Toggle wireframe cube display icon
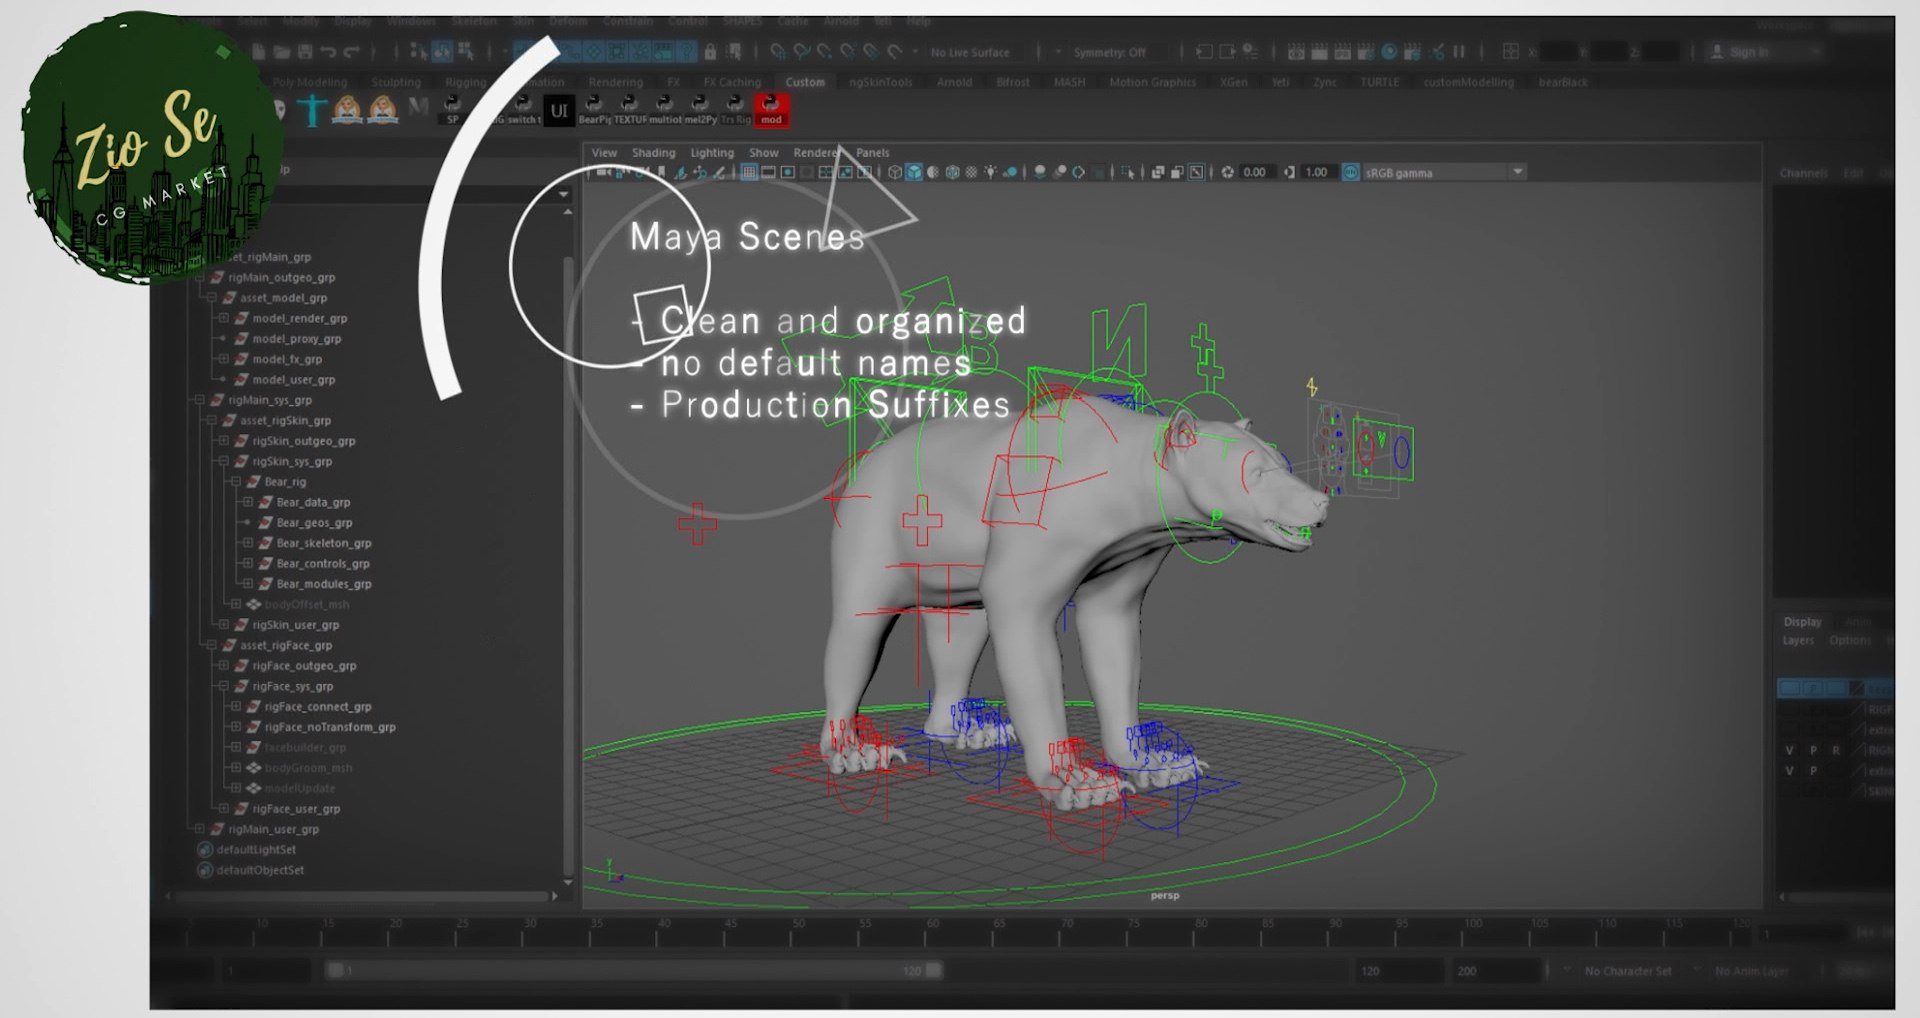 click(895, 173)
